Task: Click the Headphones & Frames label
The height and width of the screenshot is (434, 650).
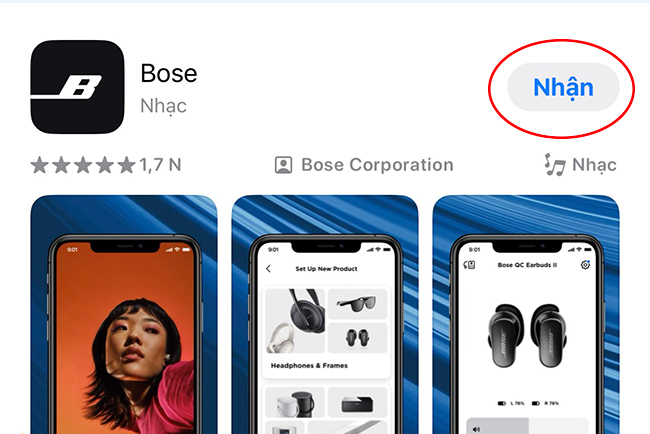Action: point(309,366)
